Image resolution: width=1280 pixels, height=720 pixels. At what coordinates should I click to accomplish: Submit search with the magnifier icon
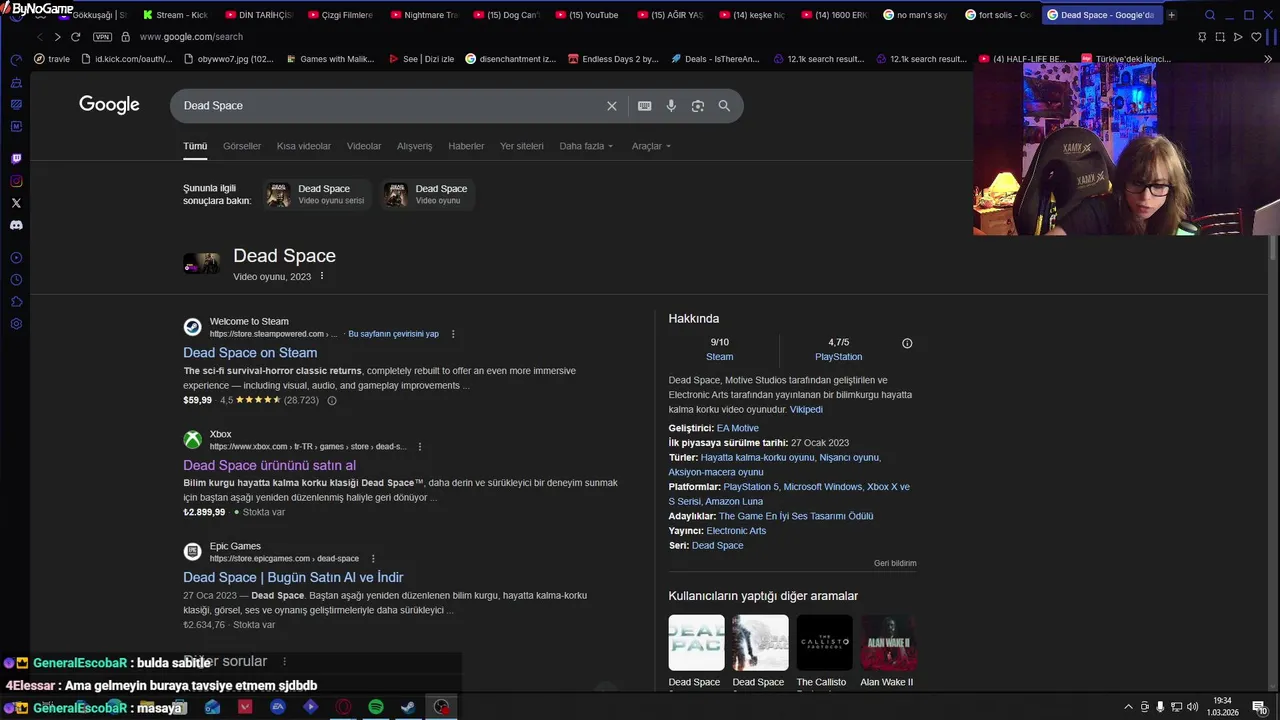pos(724,106)
